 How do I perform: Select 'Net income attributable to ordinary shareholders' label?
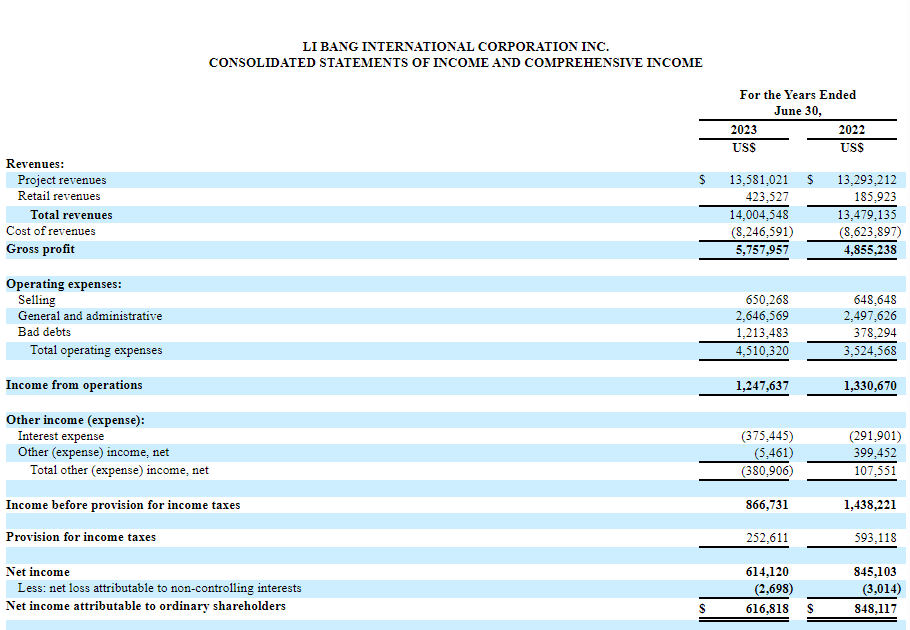pyautogui.click(x=146, y=606)
